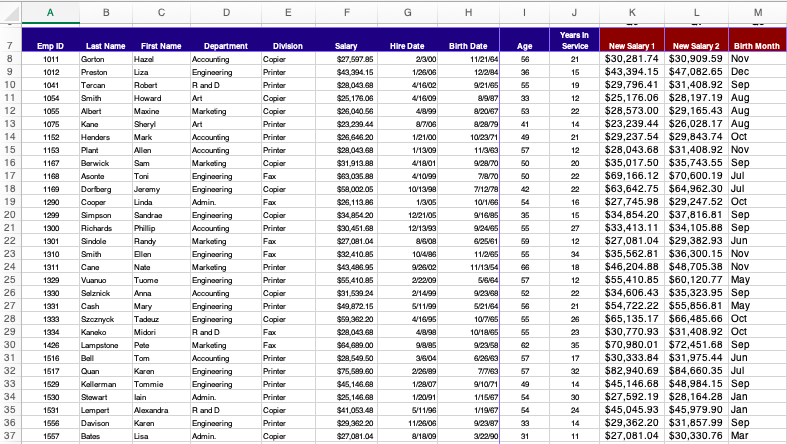Viewport: 787px width, 444px height.
Task: Select birth month cell Mar
Action: tap(757, 435)
